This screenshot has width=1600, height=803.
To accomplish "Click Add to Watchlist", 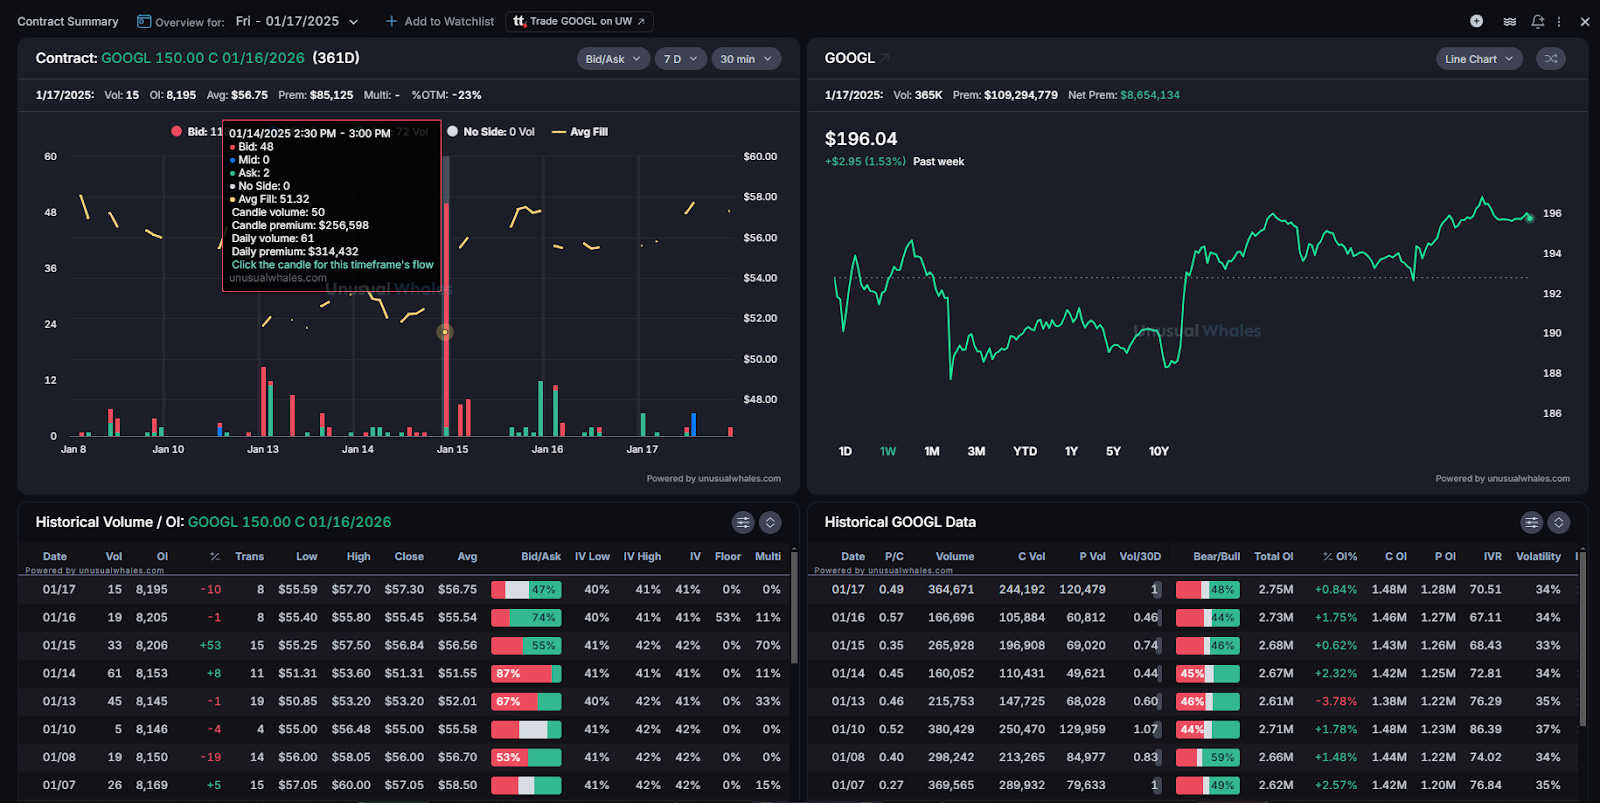I will [440, 21].
